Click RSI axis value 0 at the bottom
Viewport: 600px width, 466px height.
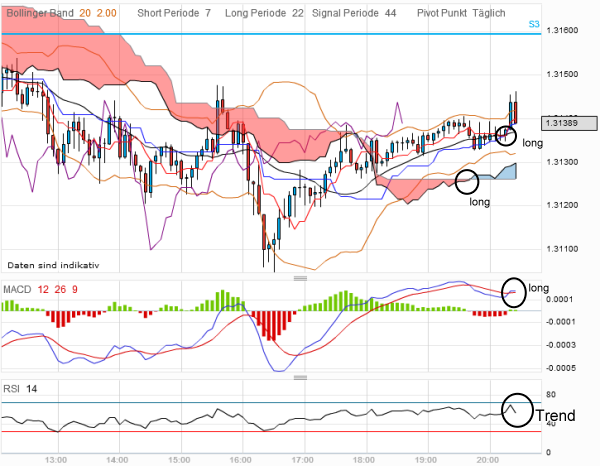pos(548,453)
